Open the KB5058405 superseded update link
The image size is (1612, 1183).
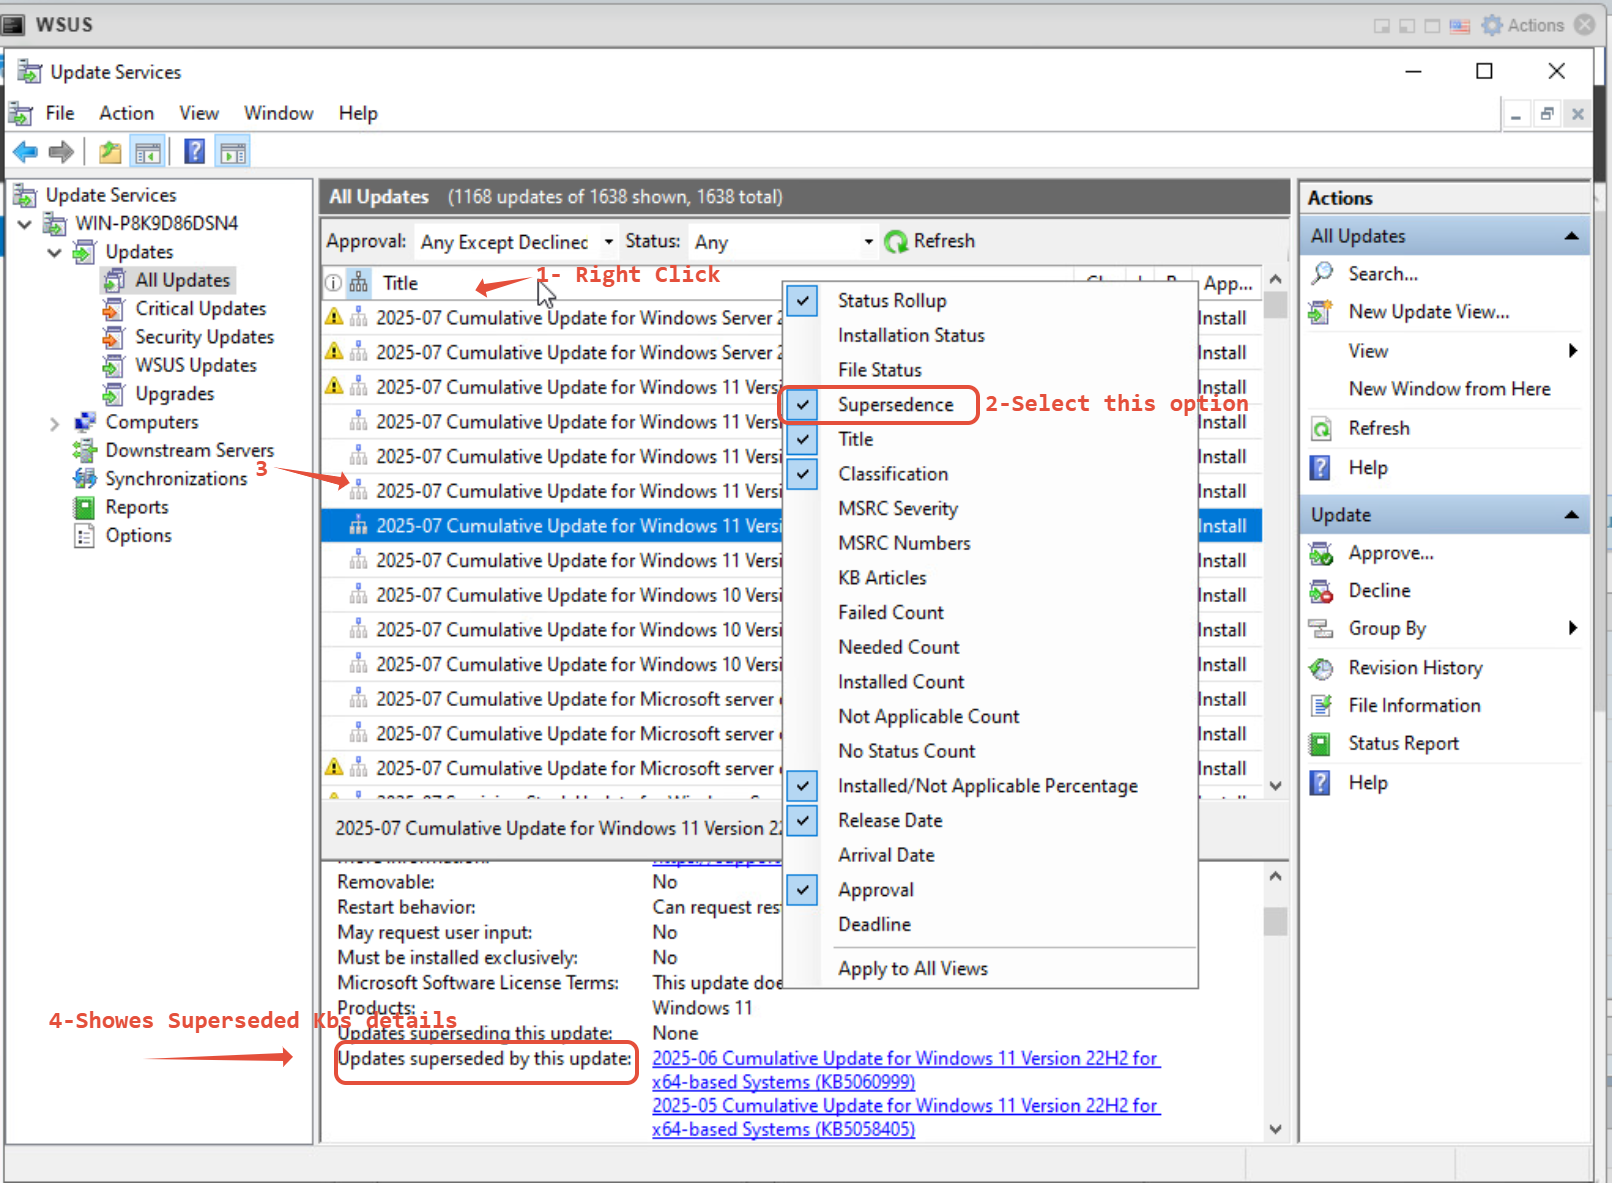pos(906,1118)
